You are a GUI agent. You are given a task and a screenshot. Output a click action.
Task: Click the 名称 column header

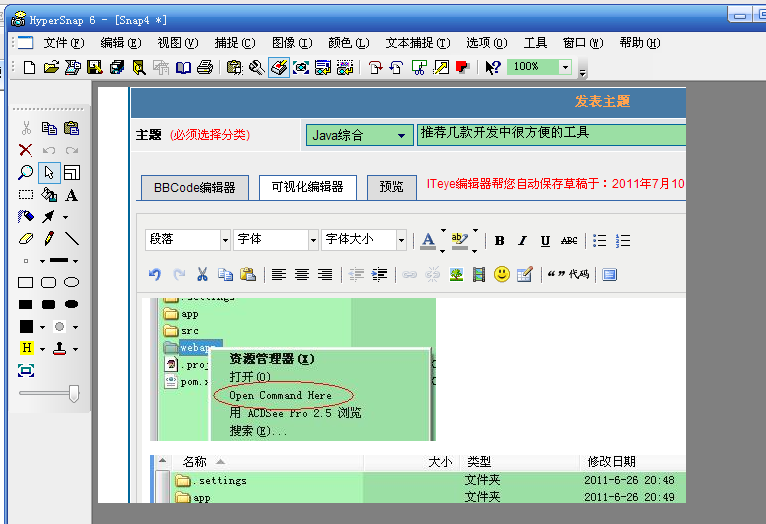pyautogui.click(x=195, y=461)
